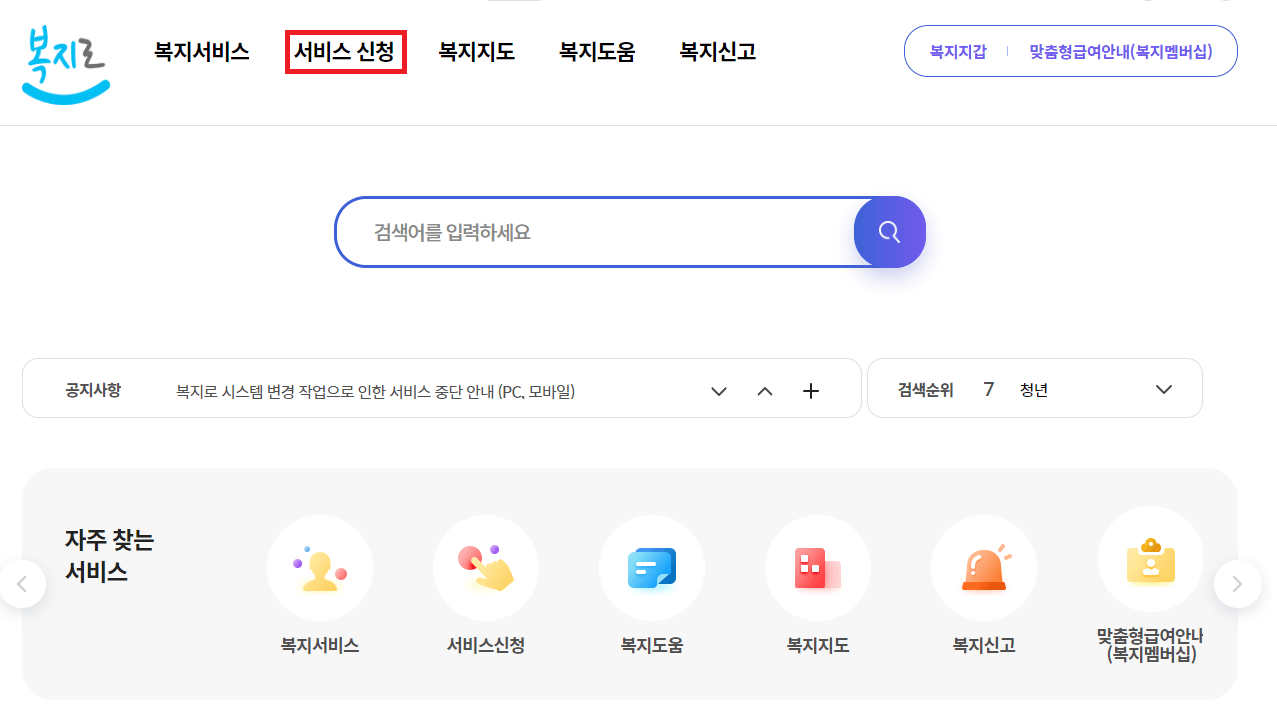Open the 검색순위 rankings dropdown

point(1162,389)
